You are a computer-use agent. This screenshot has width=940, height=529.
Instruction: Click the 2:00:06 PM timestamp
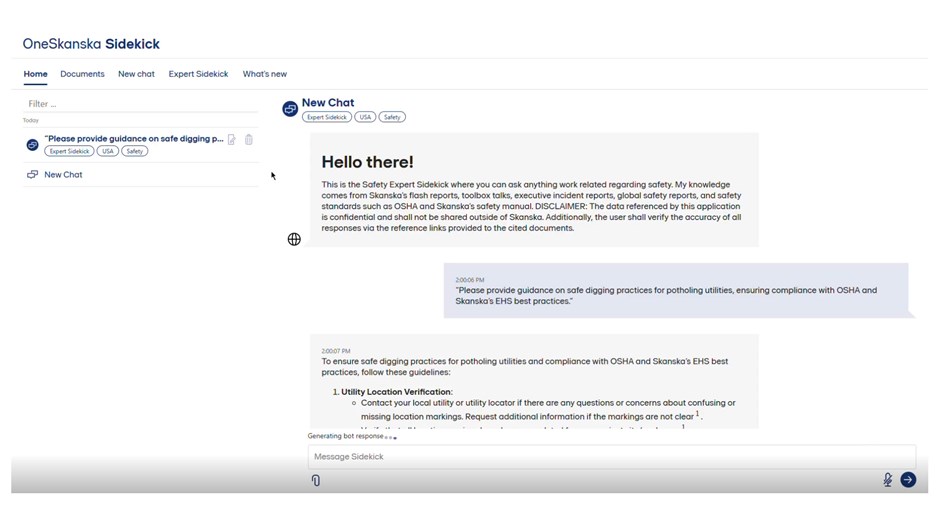[469, 280]
